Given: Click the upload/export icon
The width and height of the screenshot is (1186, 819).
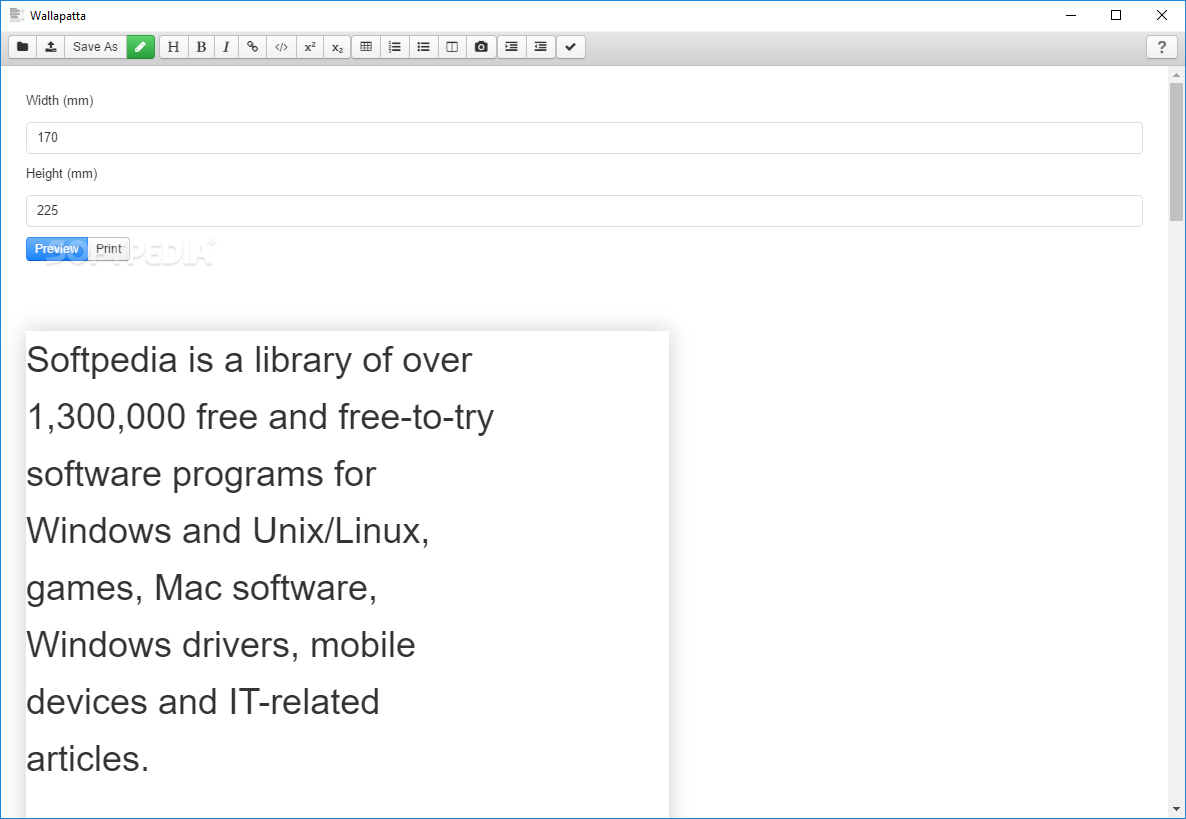Looking at the screenshot, I should point(51,47).
